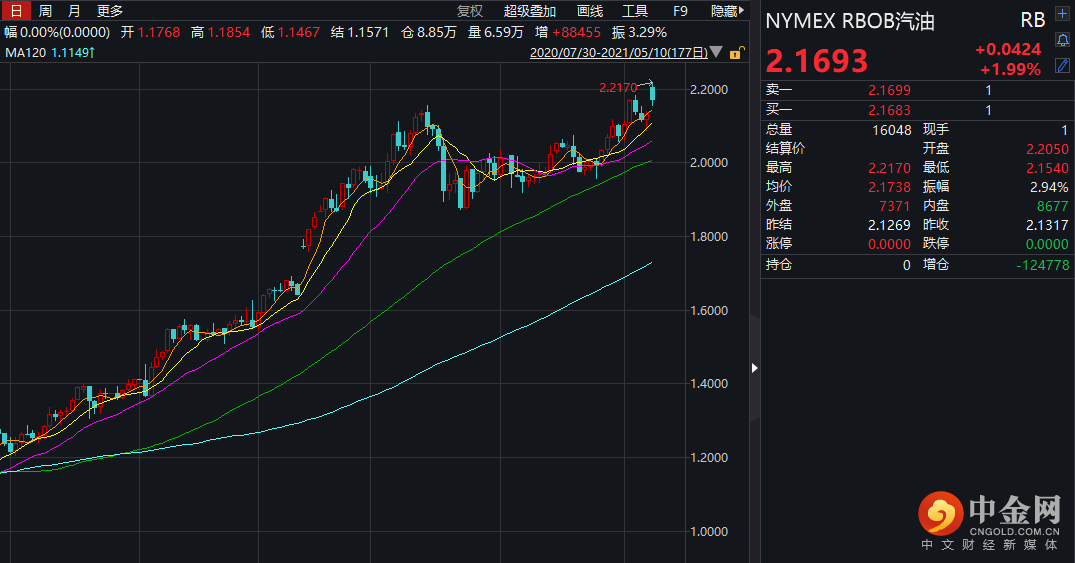The width and height of the screenshot is (1075, 563).
Task: Collapse the right quote panel arrow
Action: pos(754,368)
